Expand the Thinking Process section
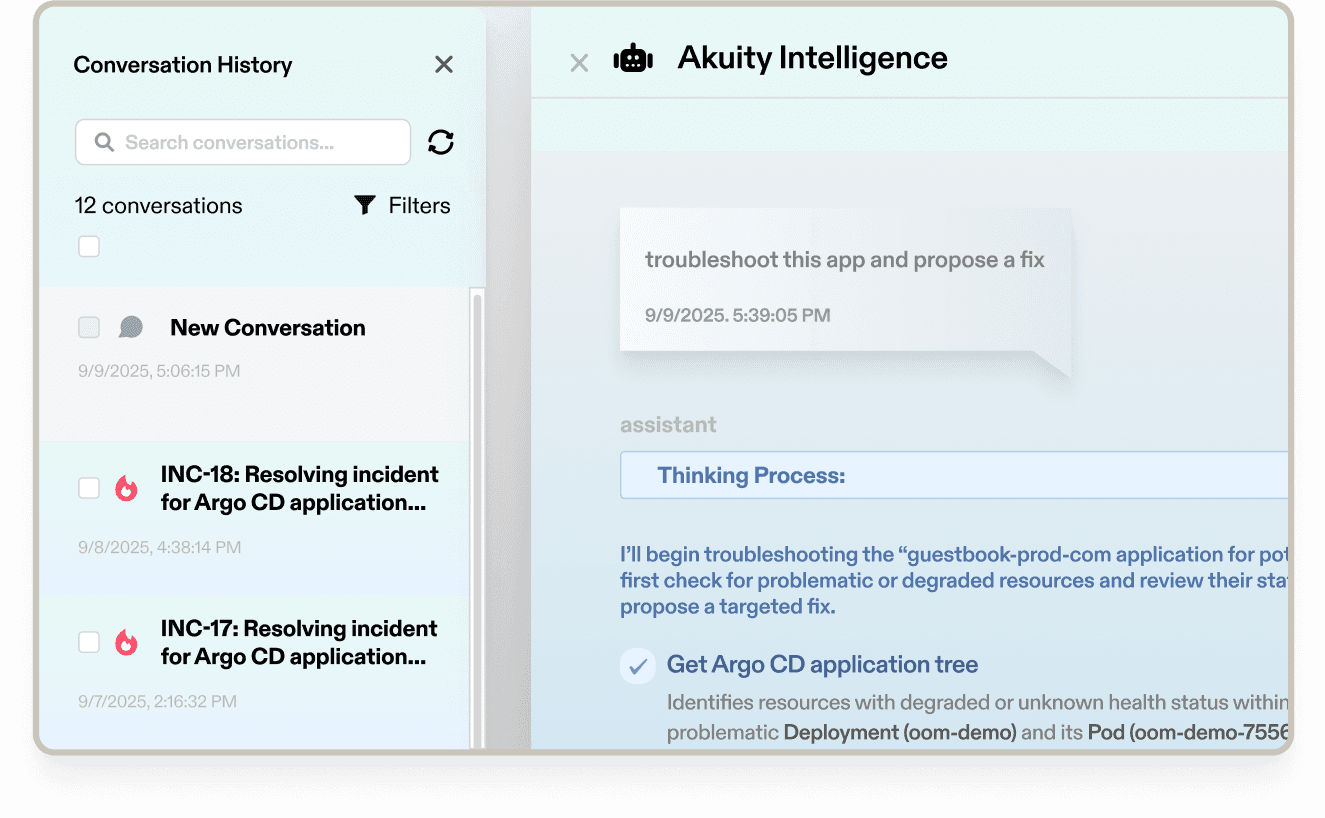Viewport: 1325px width, 818px height. [751, 475]
